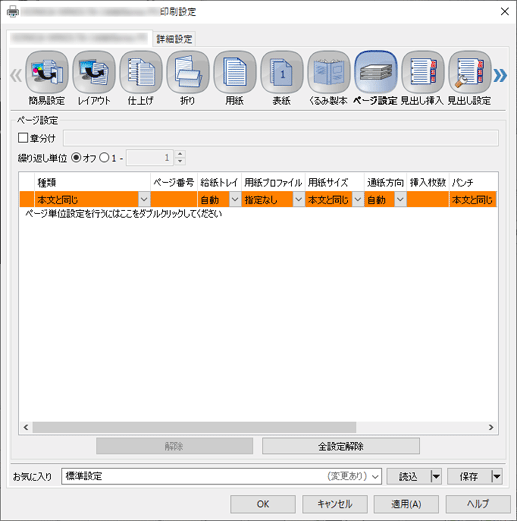Viewport: 517px width, 521px height.
Task: Click the 解除 button
Action: (174, 446)
